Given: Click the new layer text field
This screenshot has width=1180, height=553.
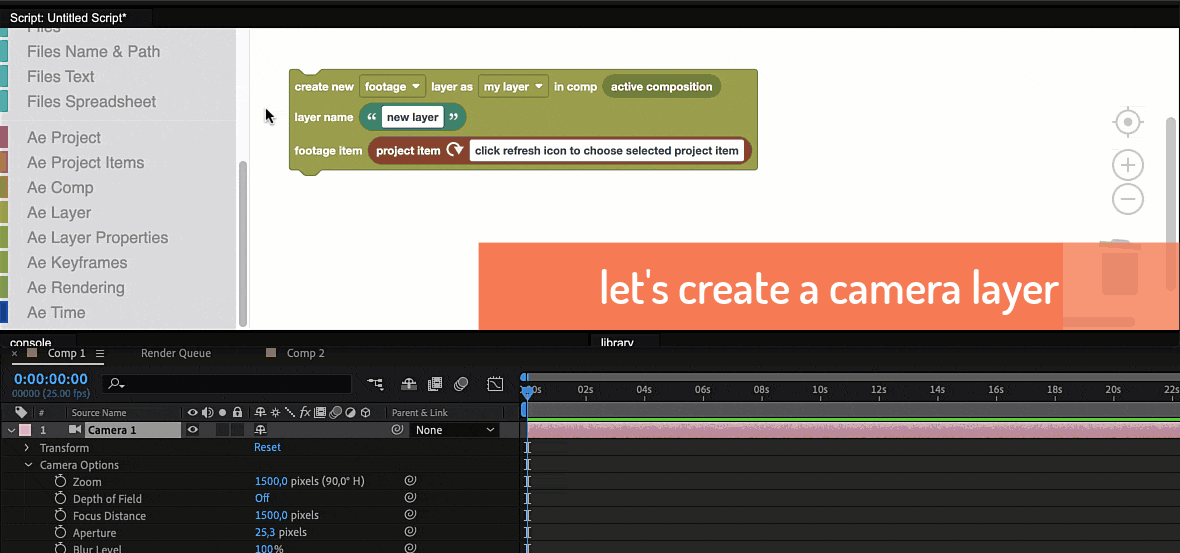Looking at the screenshot, I should [x=412, y=117].
